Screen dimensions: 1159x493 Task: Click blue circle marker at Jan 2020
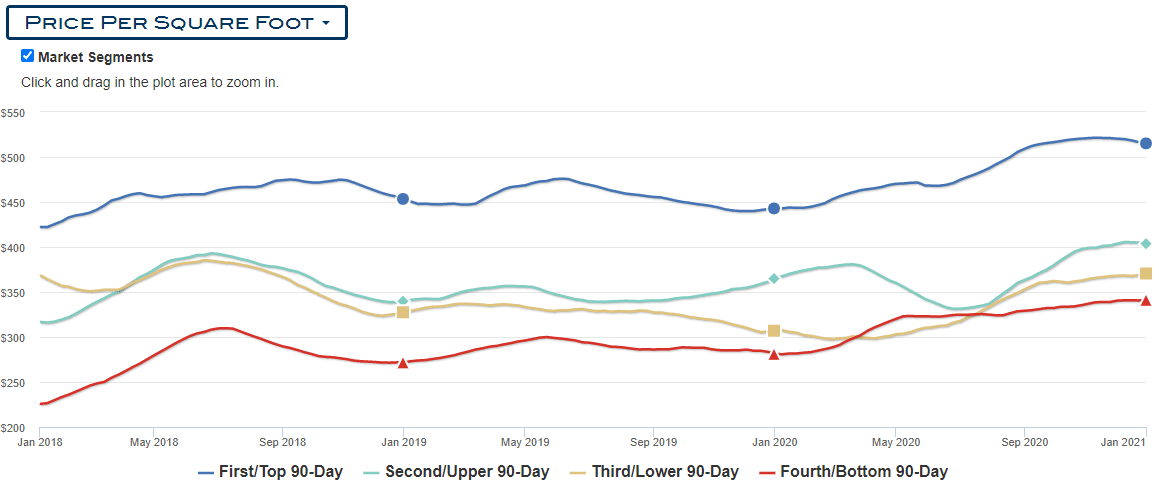(774, 208)
